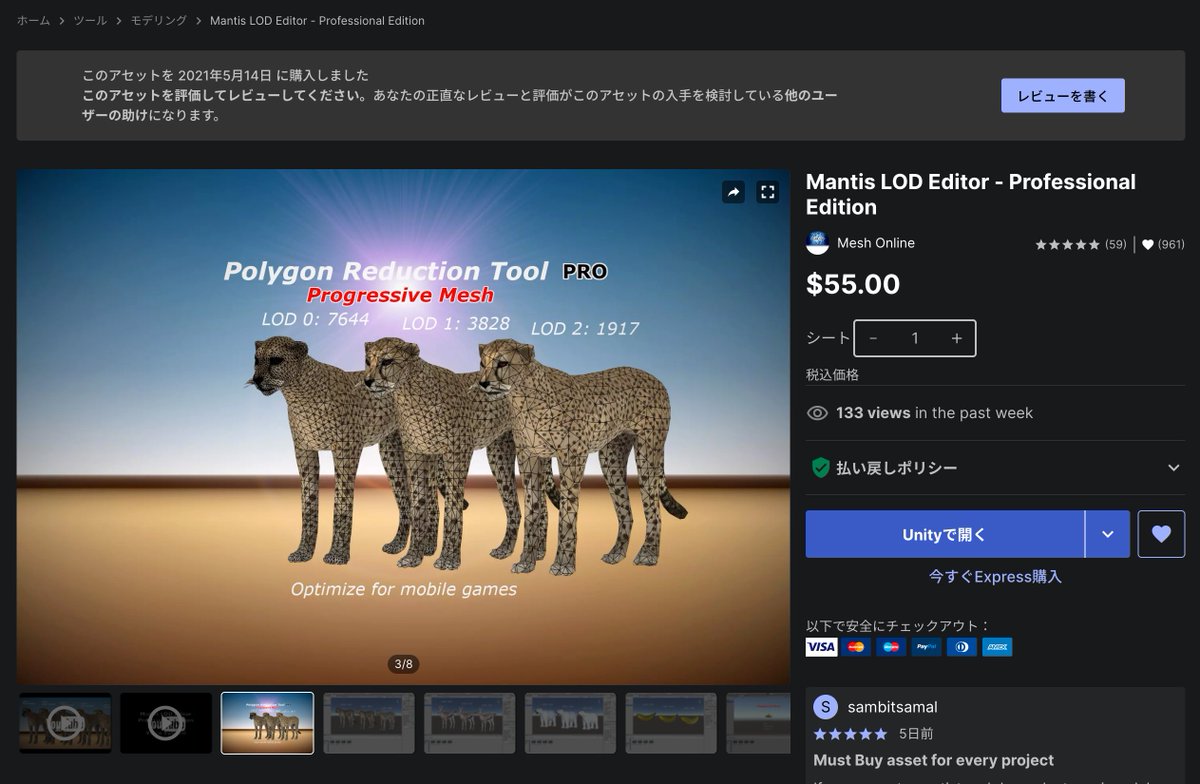Screen dimensions: 1200x784
Task: Click the Mantis LOD Editor breadcrumb text
Action: point(317,21)
